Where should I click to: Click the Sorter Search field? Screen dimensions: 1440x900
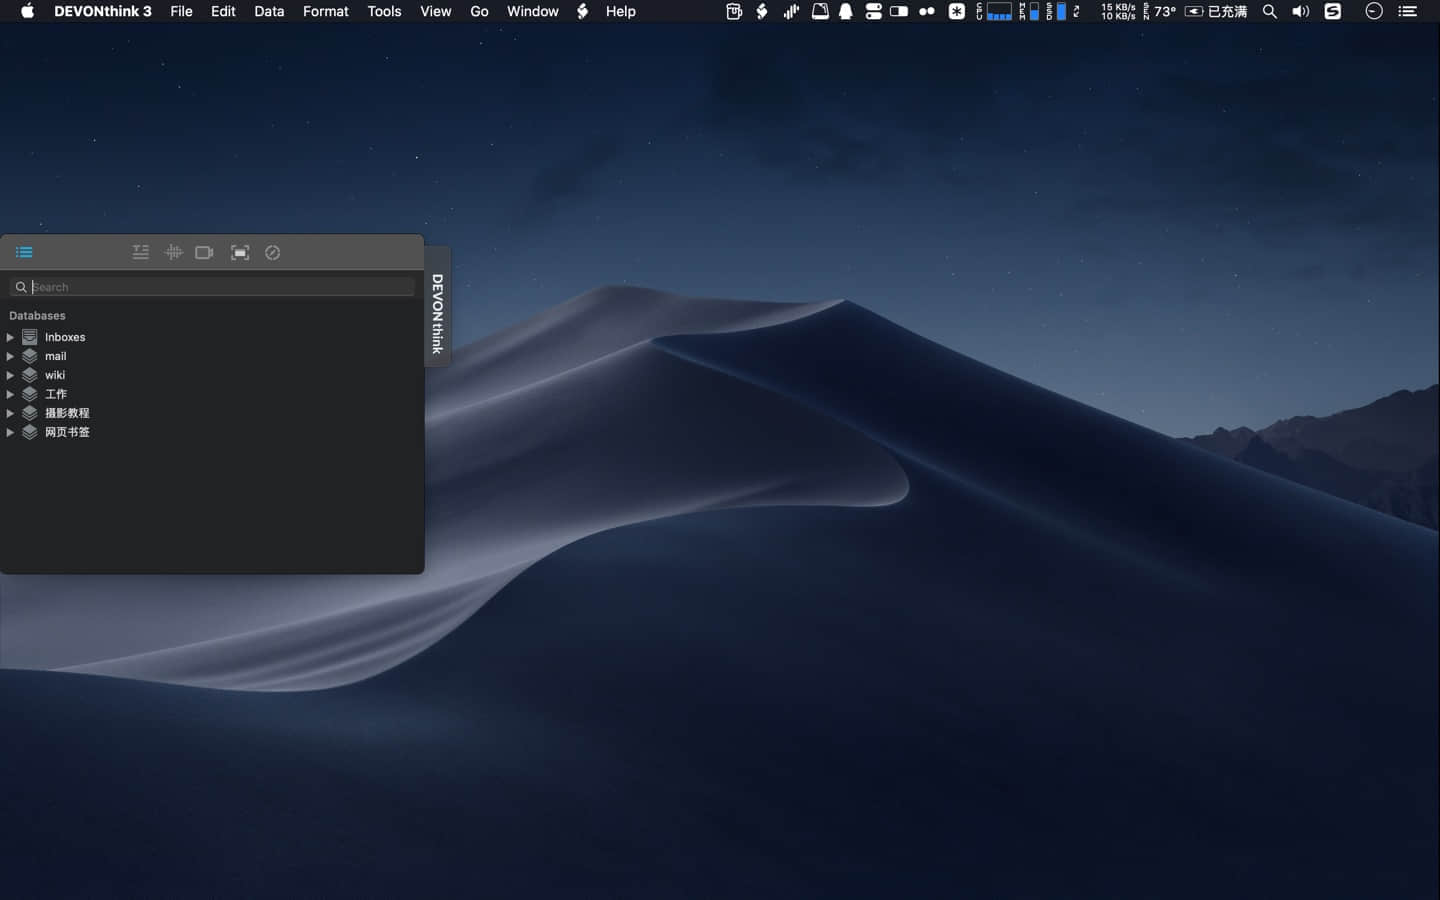[x=212, y=287]
